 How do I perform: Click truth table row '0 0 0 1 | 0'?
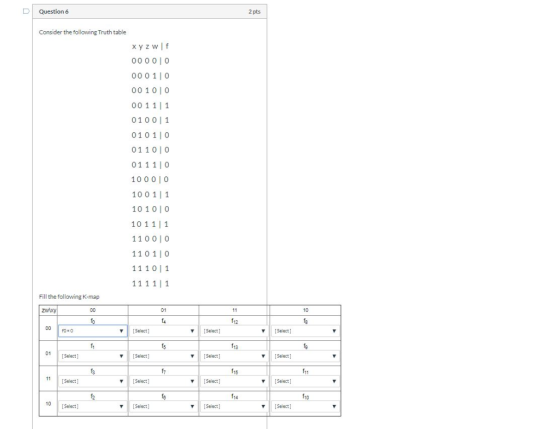pyautogui.click(x=150, y=76)
